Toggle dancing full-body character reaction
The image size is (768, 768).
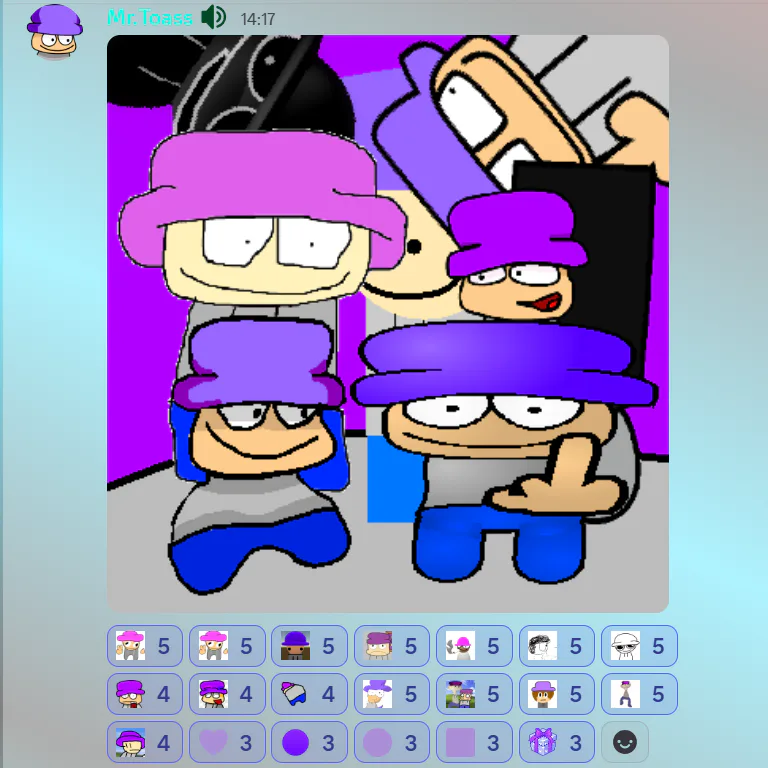(639, 694)
